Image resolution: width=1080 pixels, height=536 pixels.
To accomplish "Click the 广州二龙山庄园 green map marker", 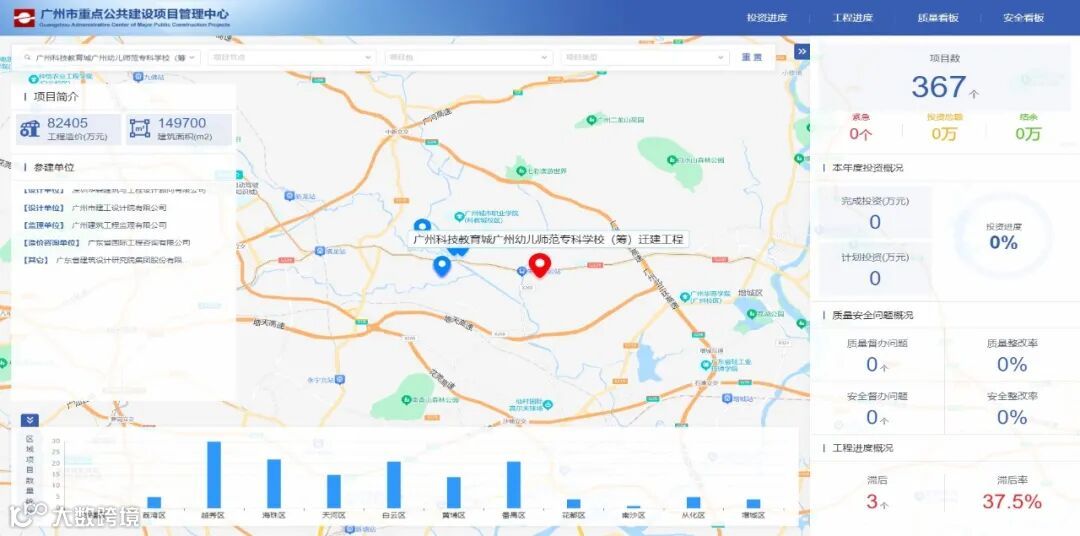I will 591,120.
